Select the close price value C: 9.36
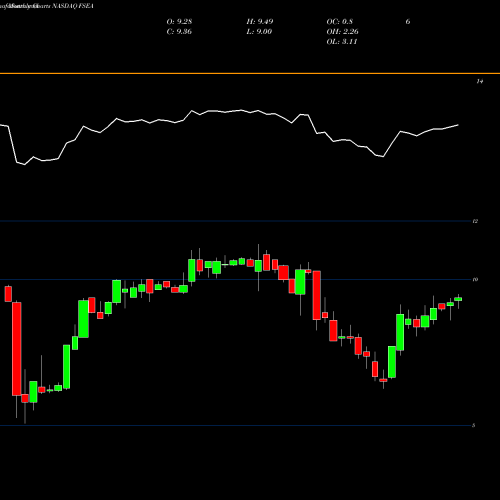 [179, 32]
